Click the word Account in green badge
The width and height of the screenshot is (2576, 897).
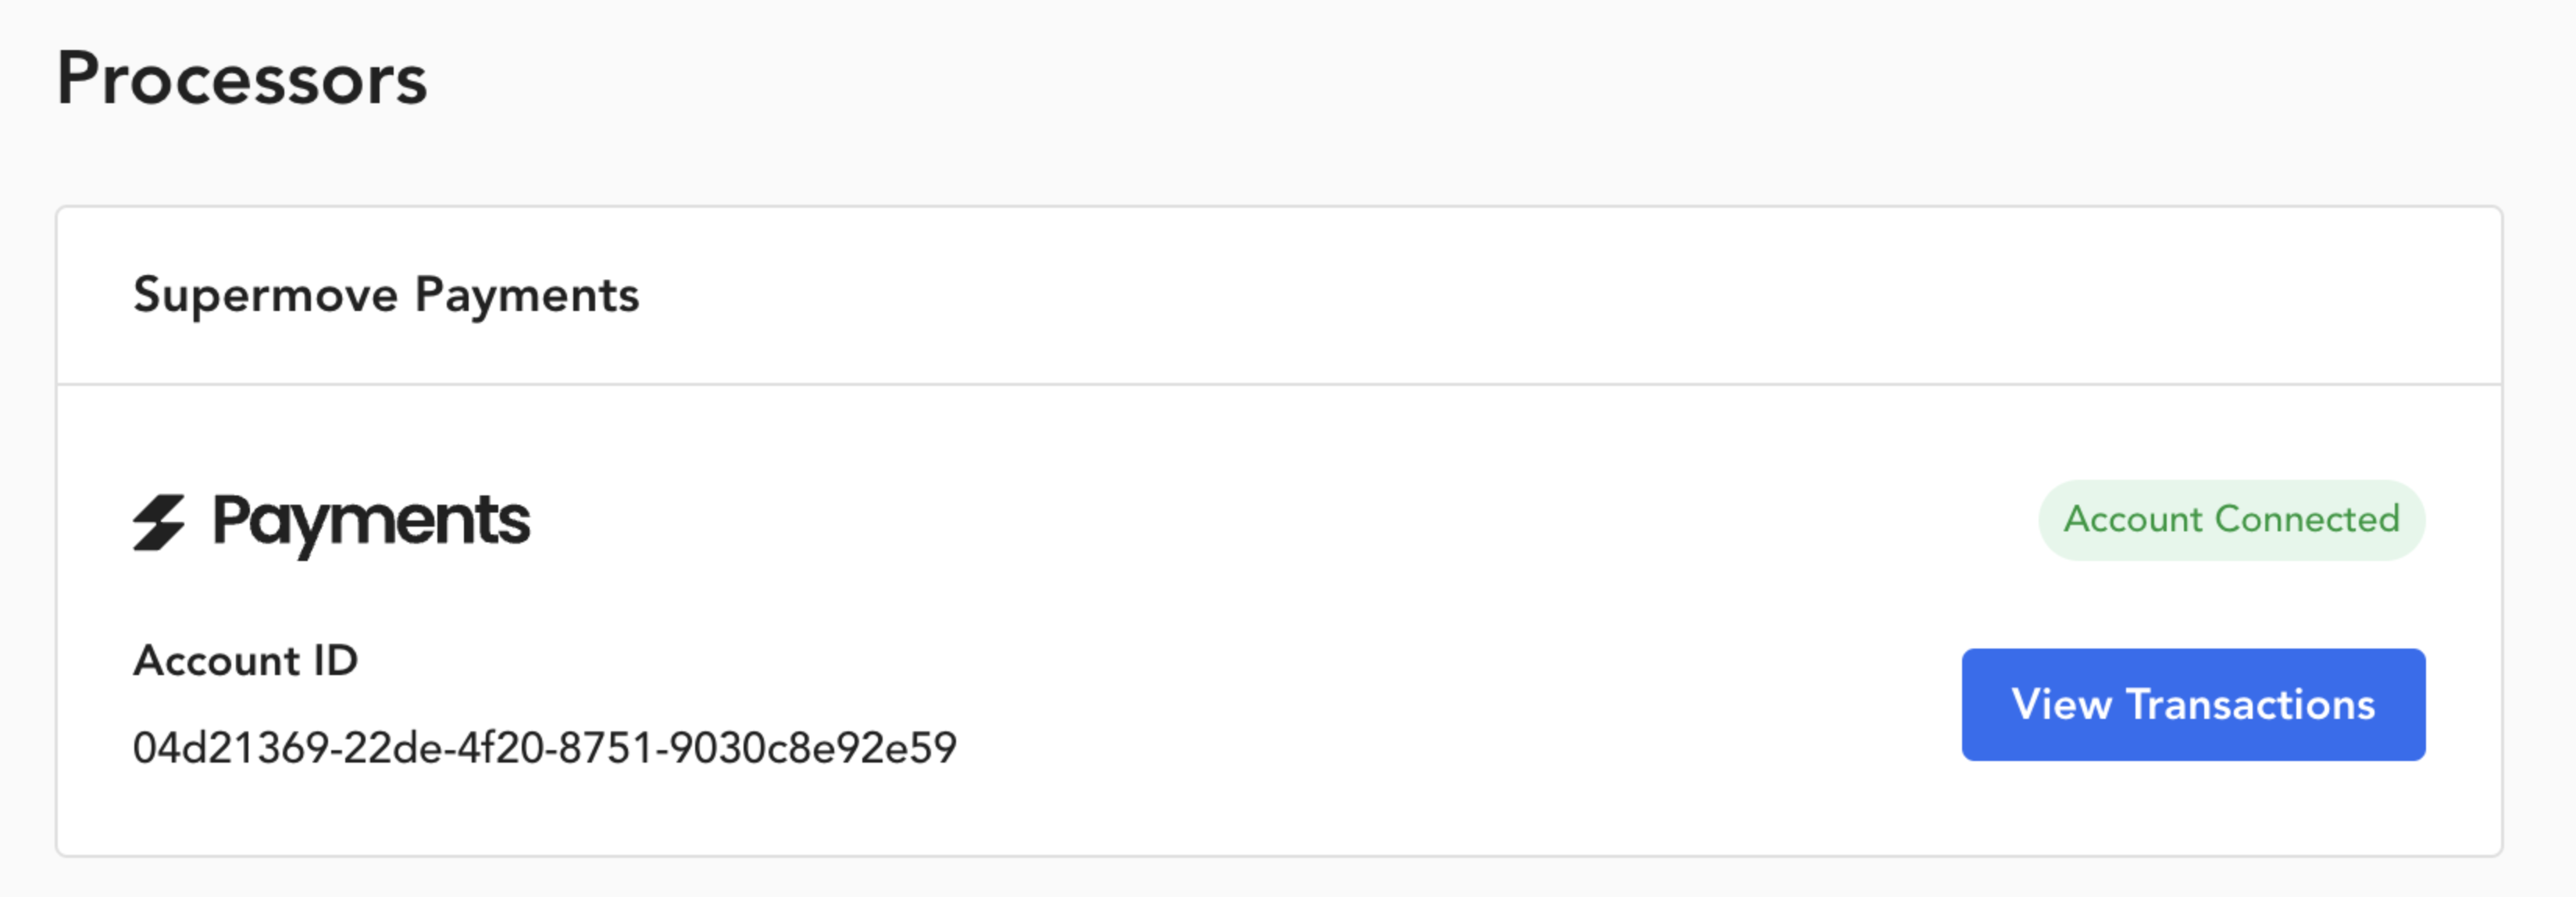coord(2133,519)
